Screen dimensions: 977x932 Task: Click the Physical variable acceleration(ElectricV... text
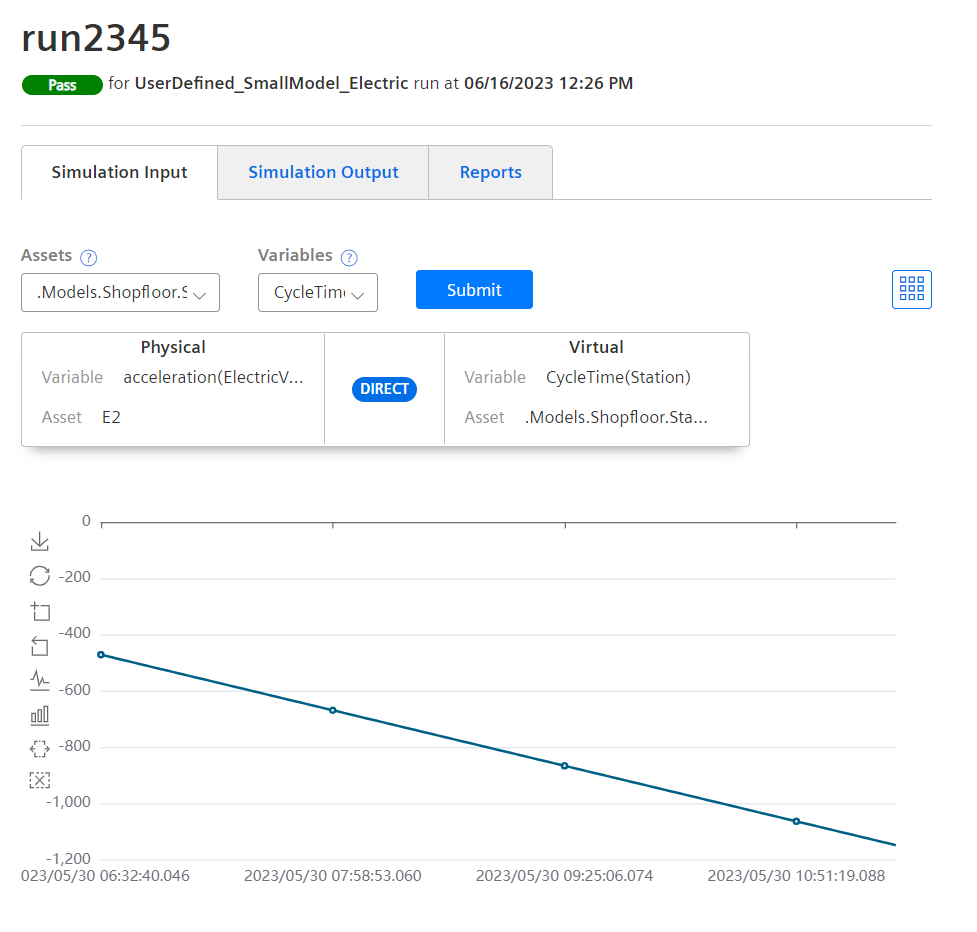pyautogui.click(x=213, y=378)
